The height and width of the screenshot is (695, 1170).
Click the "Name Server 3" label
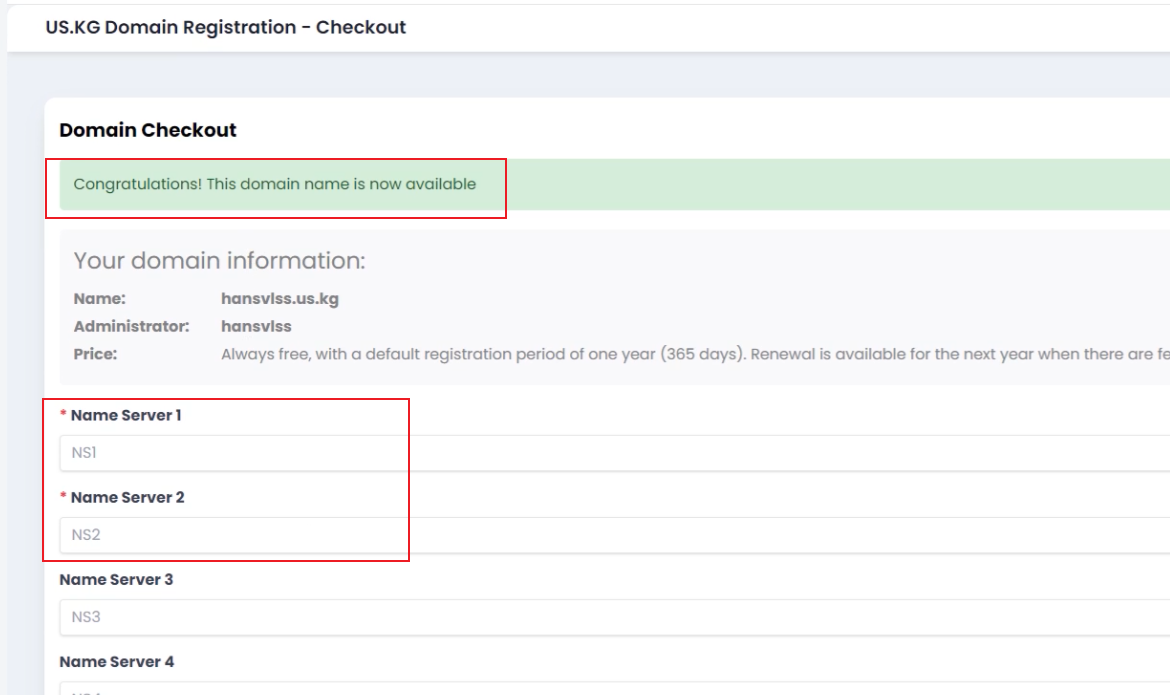coord(116,579)
